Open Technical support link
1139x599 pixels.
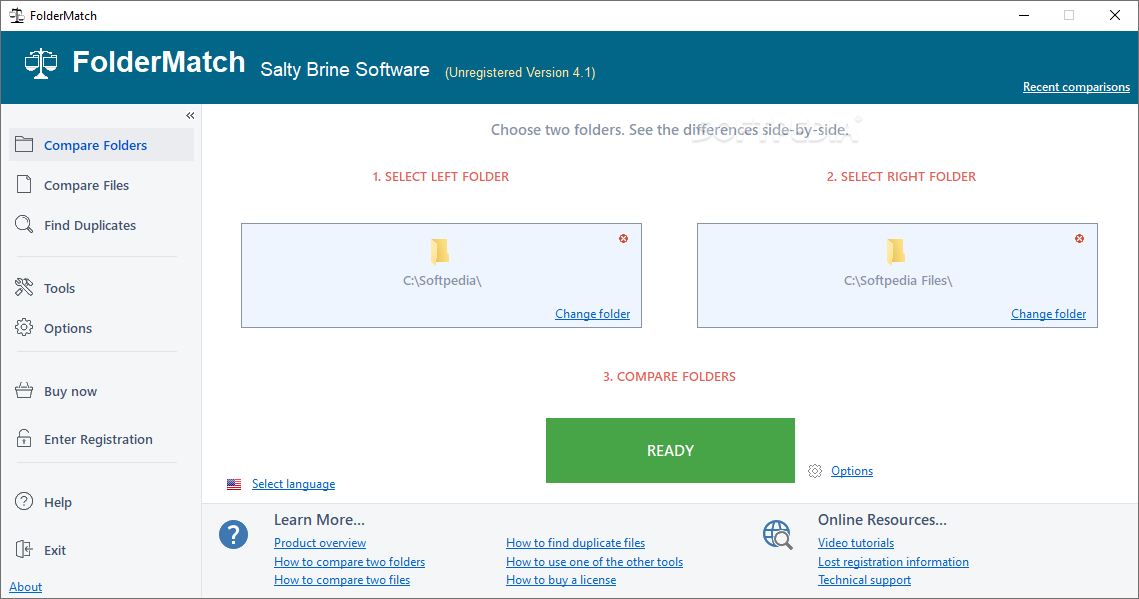tap(864, 579)
